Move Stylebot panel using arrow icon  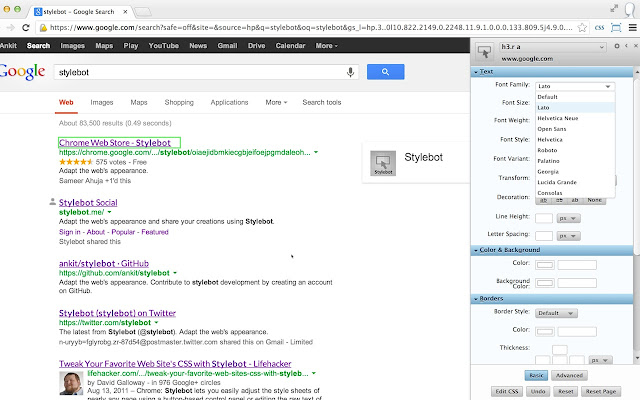[x=626, y=46]
